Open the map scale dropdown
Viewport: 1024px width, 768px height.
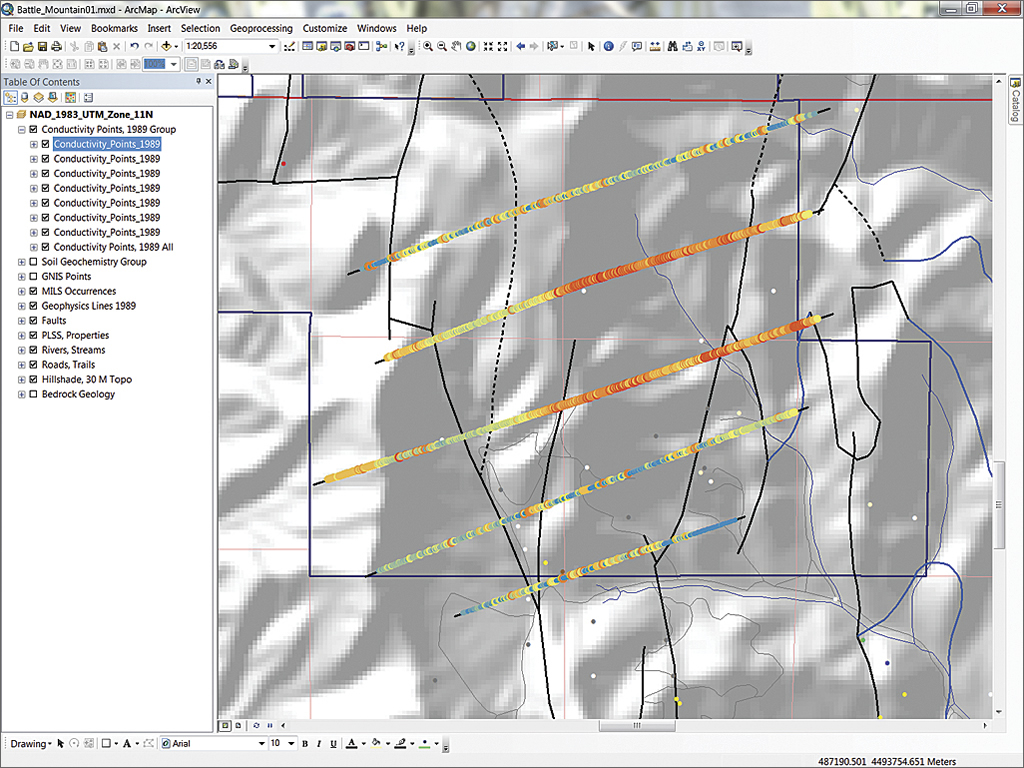click(272, 46)
